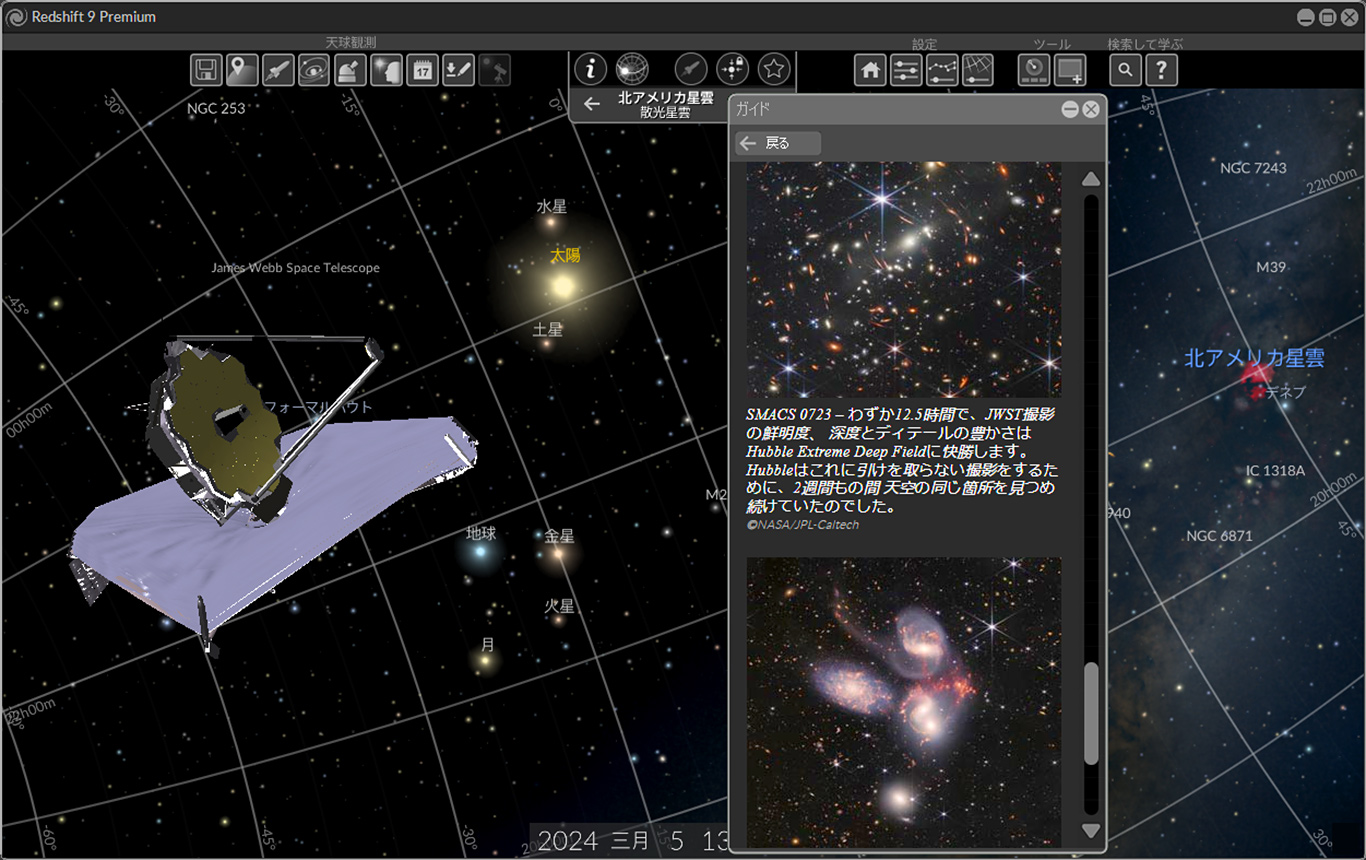Minimize the ガイド guide panel
Screen dimensions: 1366x860
coord(1069,110)
